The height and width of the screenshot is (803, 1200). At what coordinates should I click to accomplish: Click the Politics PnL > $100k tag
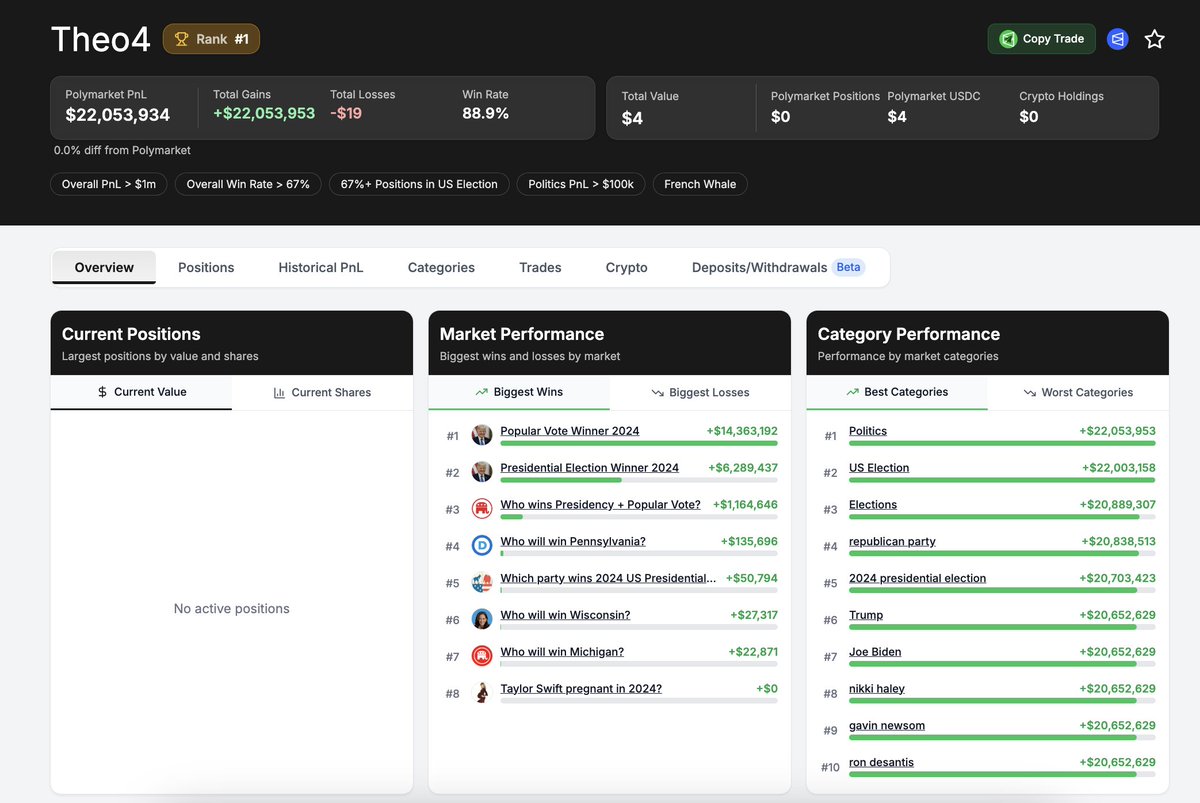pos(581,184)
